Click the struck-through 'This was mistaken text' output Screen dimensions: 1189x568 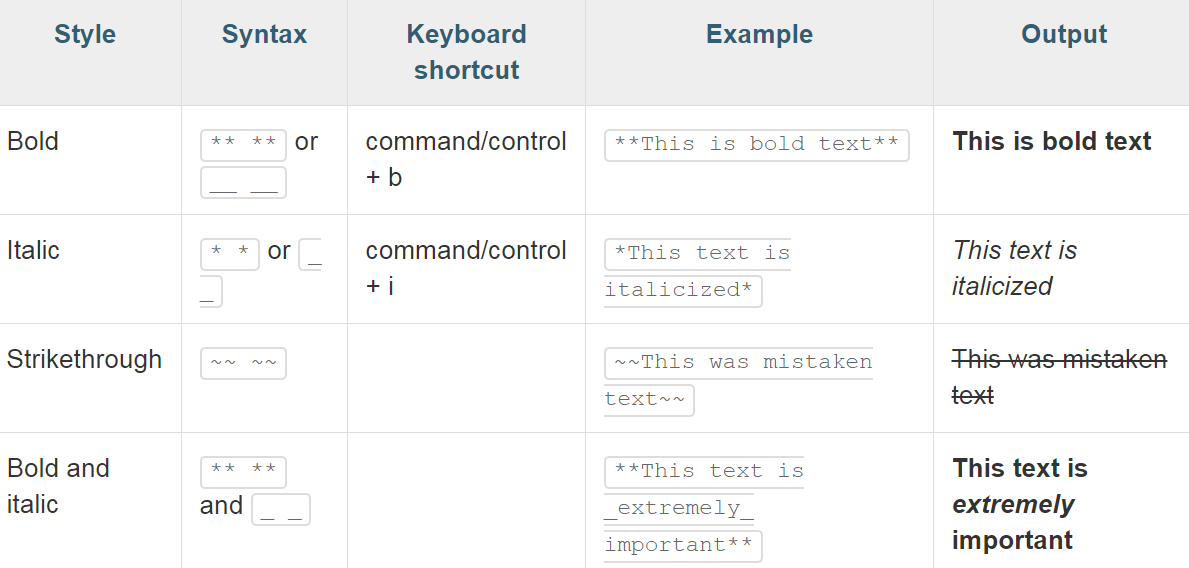click(1059, 377)
